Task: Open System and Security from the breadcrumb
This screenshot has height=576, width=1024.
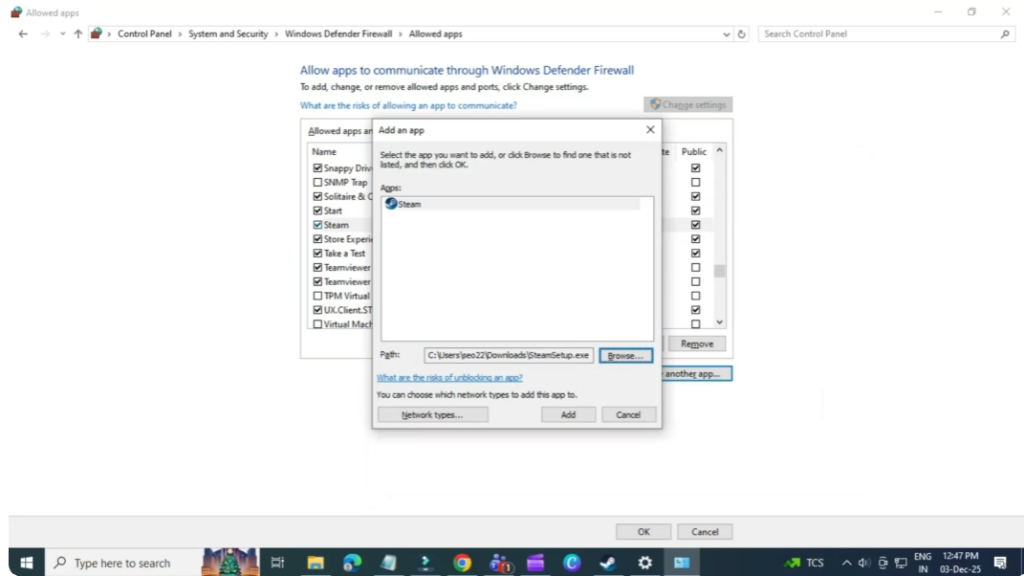Action: [x=228, y=33]
